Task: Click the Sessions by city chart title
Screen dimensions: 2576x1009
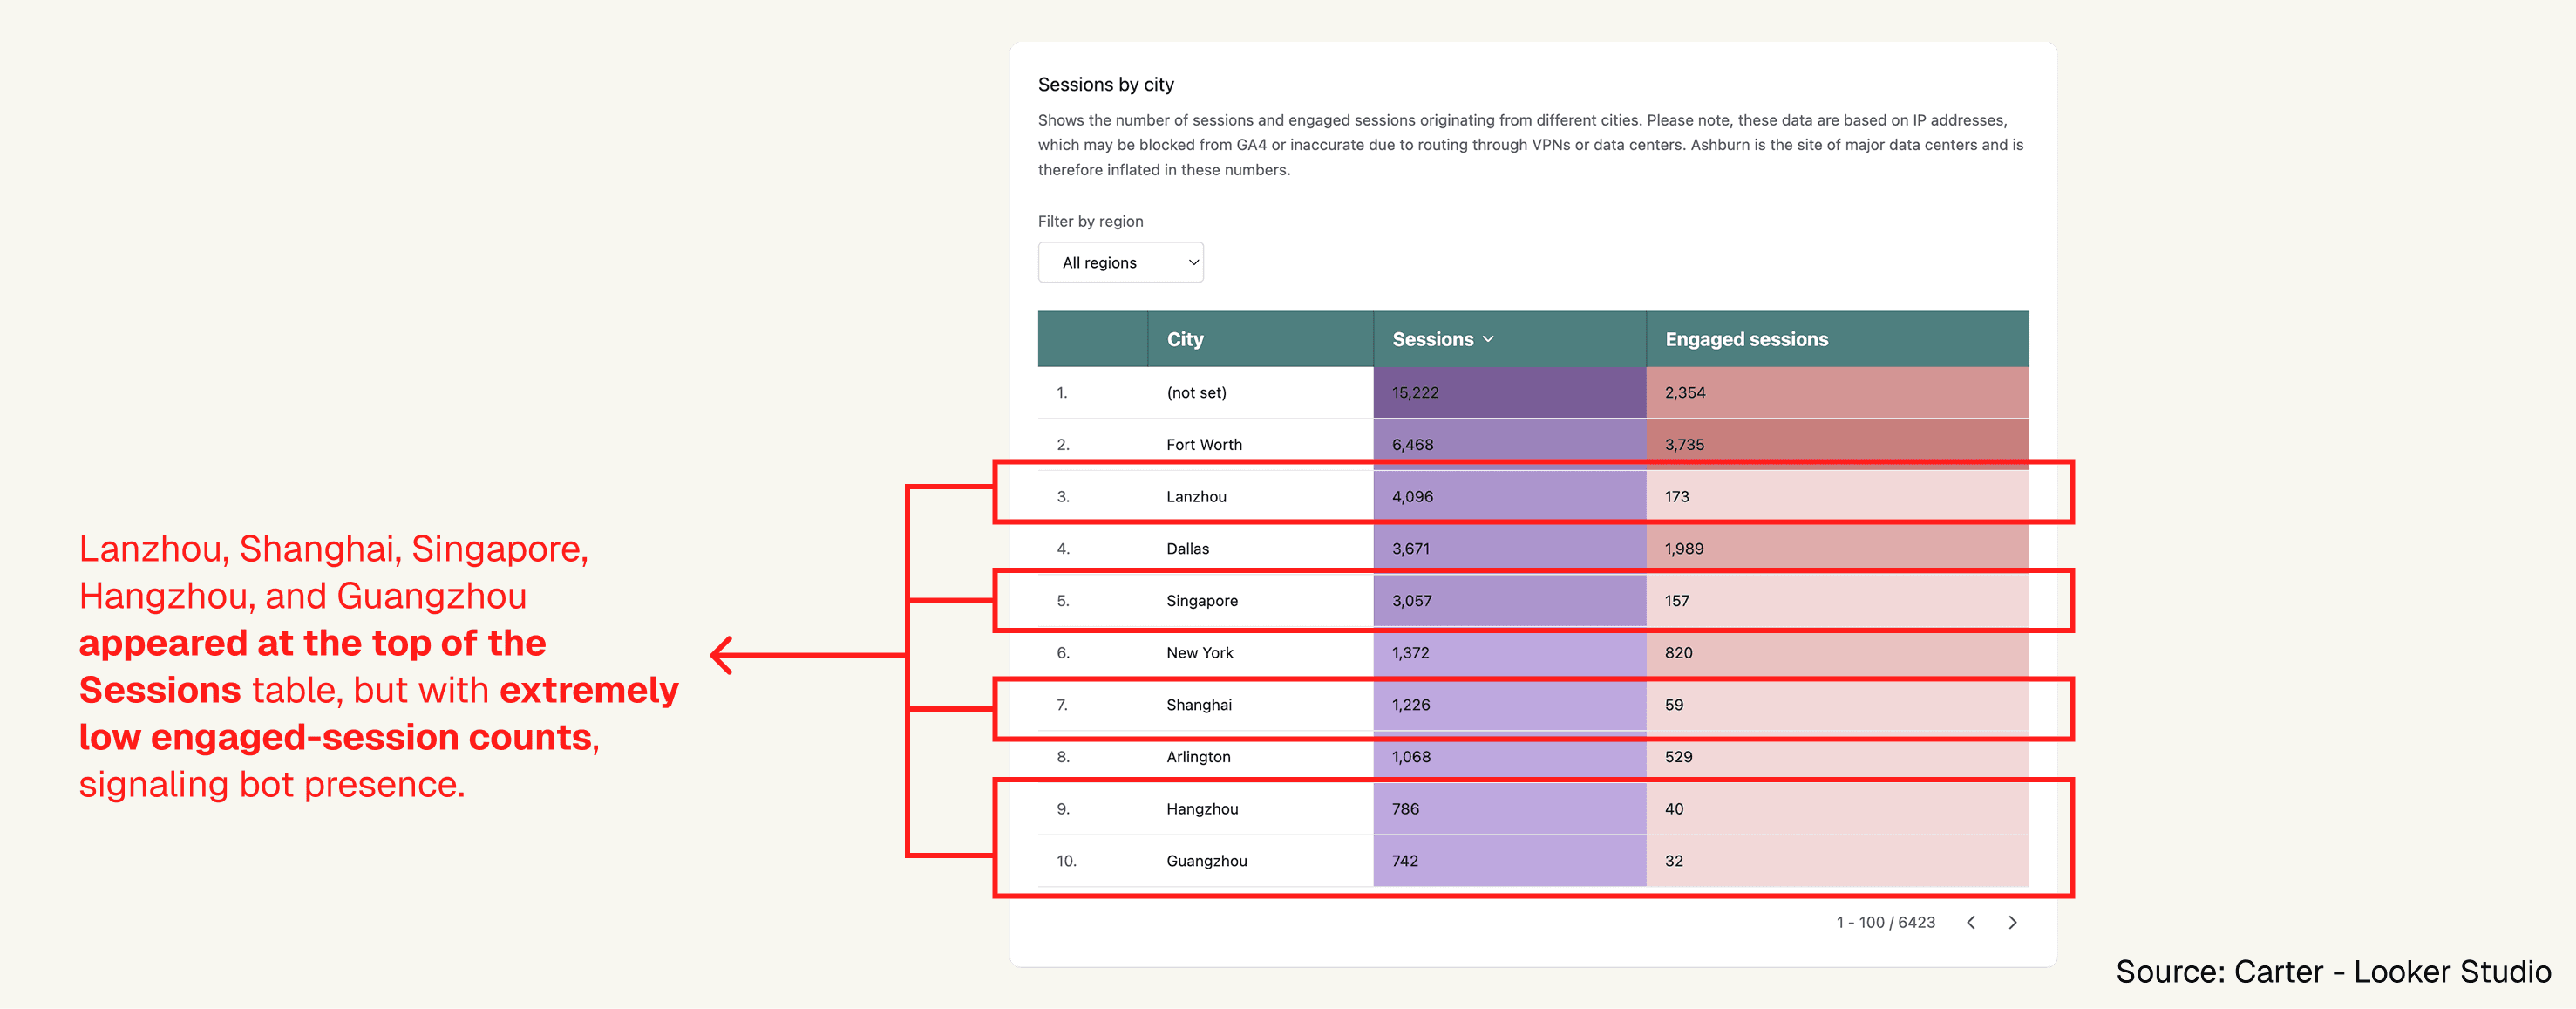Action: pos(1105,84)
